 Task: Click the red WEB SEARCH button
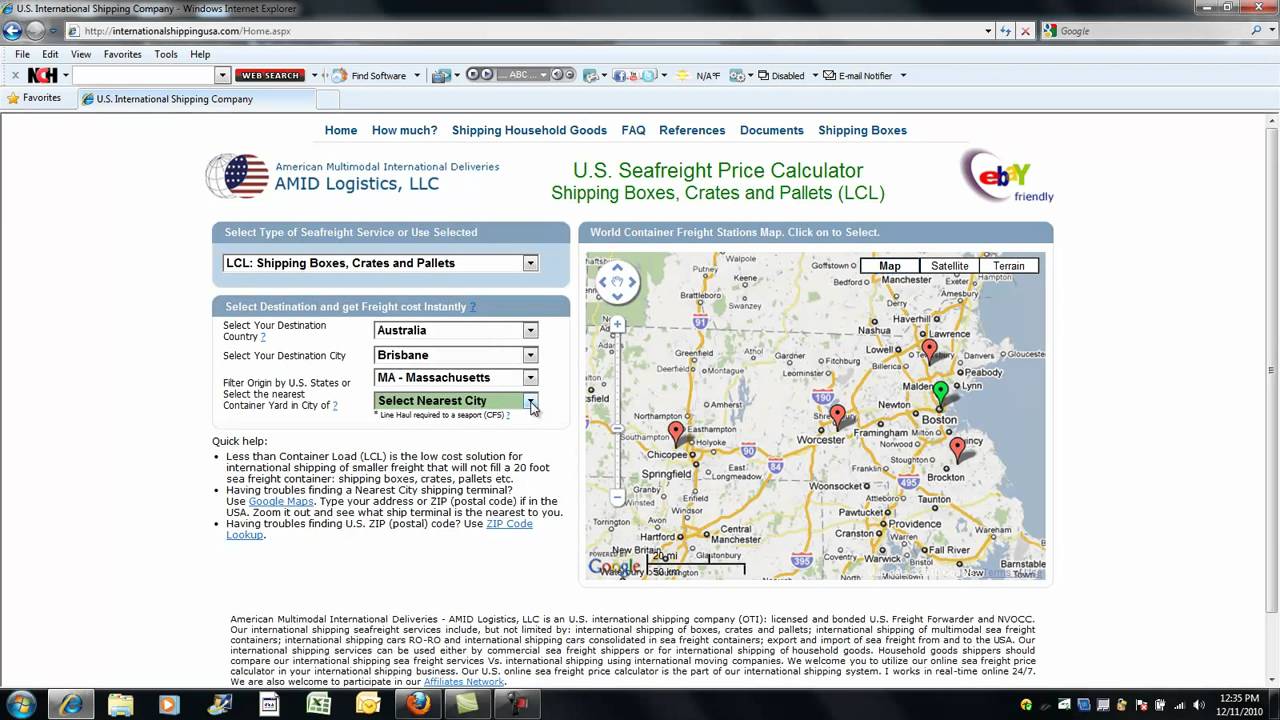coord(270,75)
